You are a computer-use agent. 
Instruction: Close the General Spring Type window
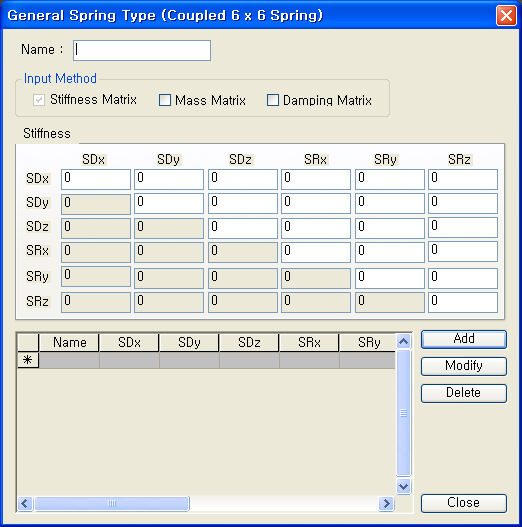(x=506, y=15)
